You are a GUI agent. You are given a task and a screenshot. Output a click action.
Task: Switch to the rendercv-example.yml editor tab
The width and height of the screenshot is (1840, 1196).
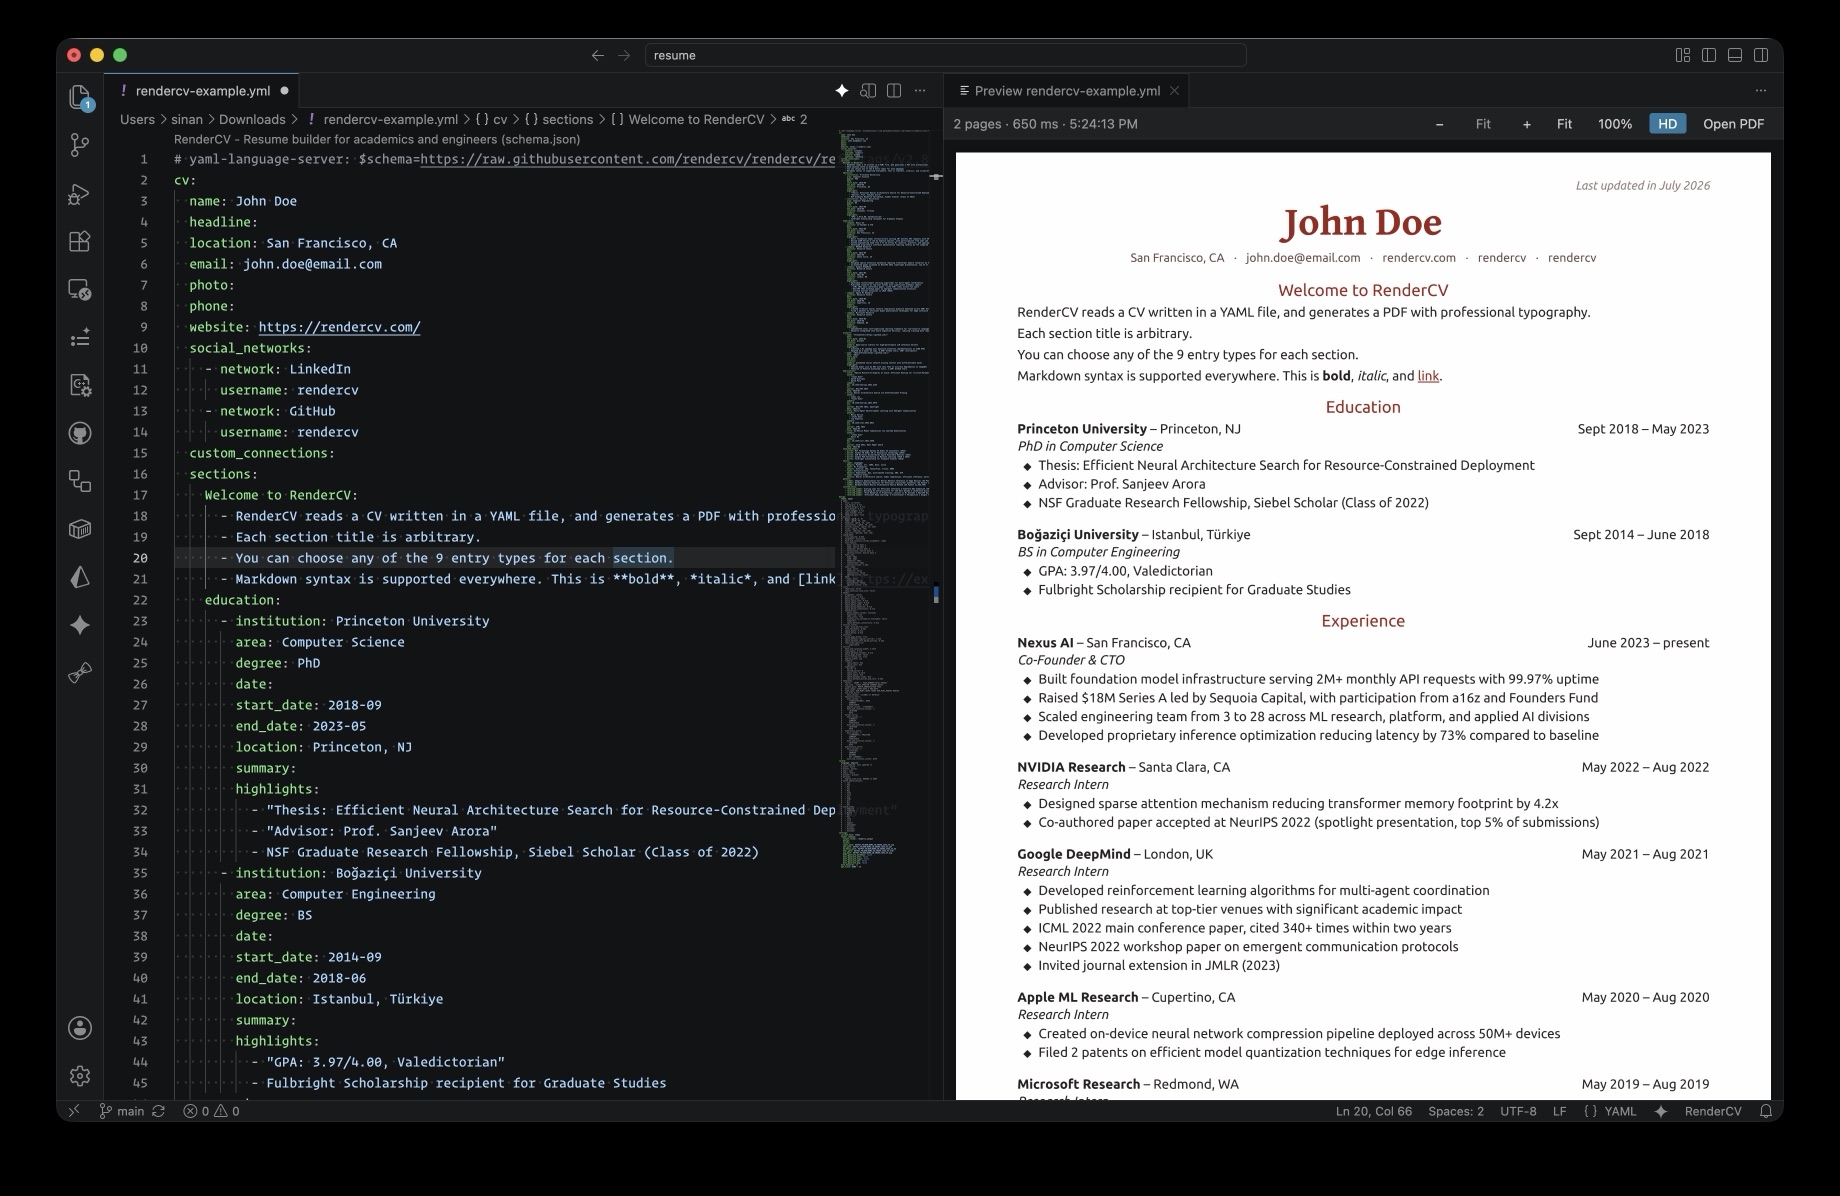point(203,91)
